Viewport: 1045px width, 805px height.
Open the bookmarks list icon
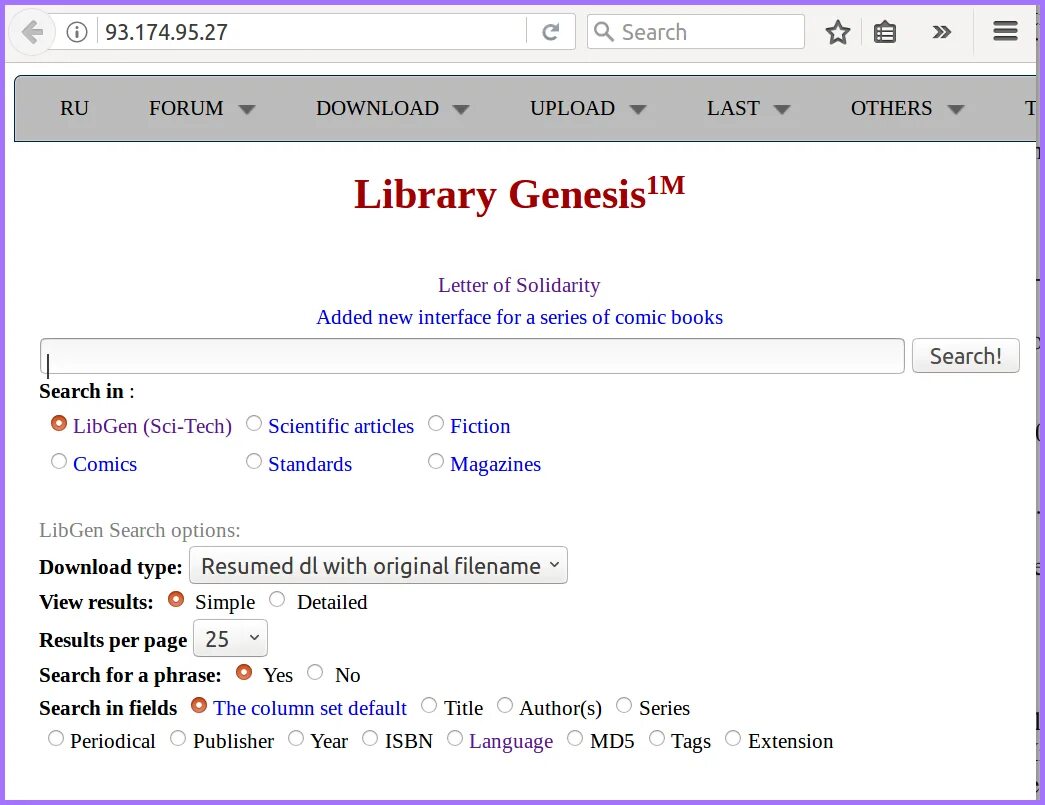click(x=885, y=31)
